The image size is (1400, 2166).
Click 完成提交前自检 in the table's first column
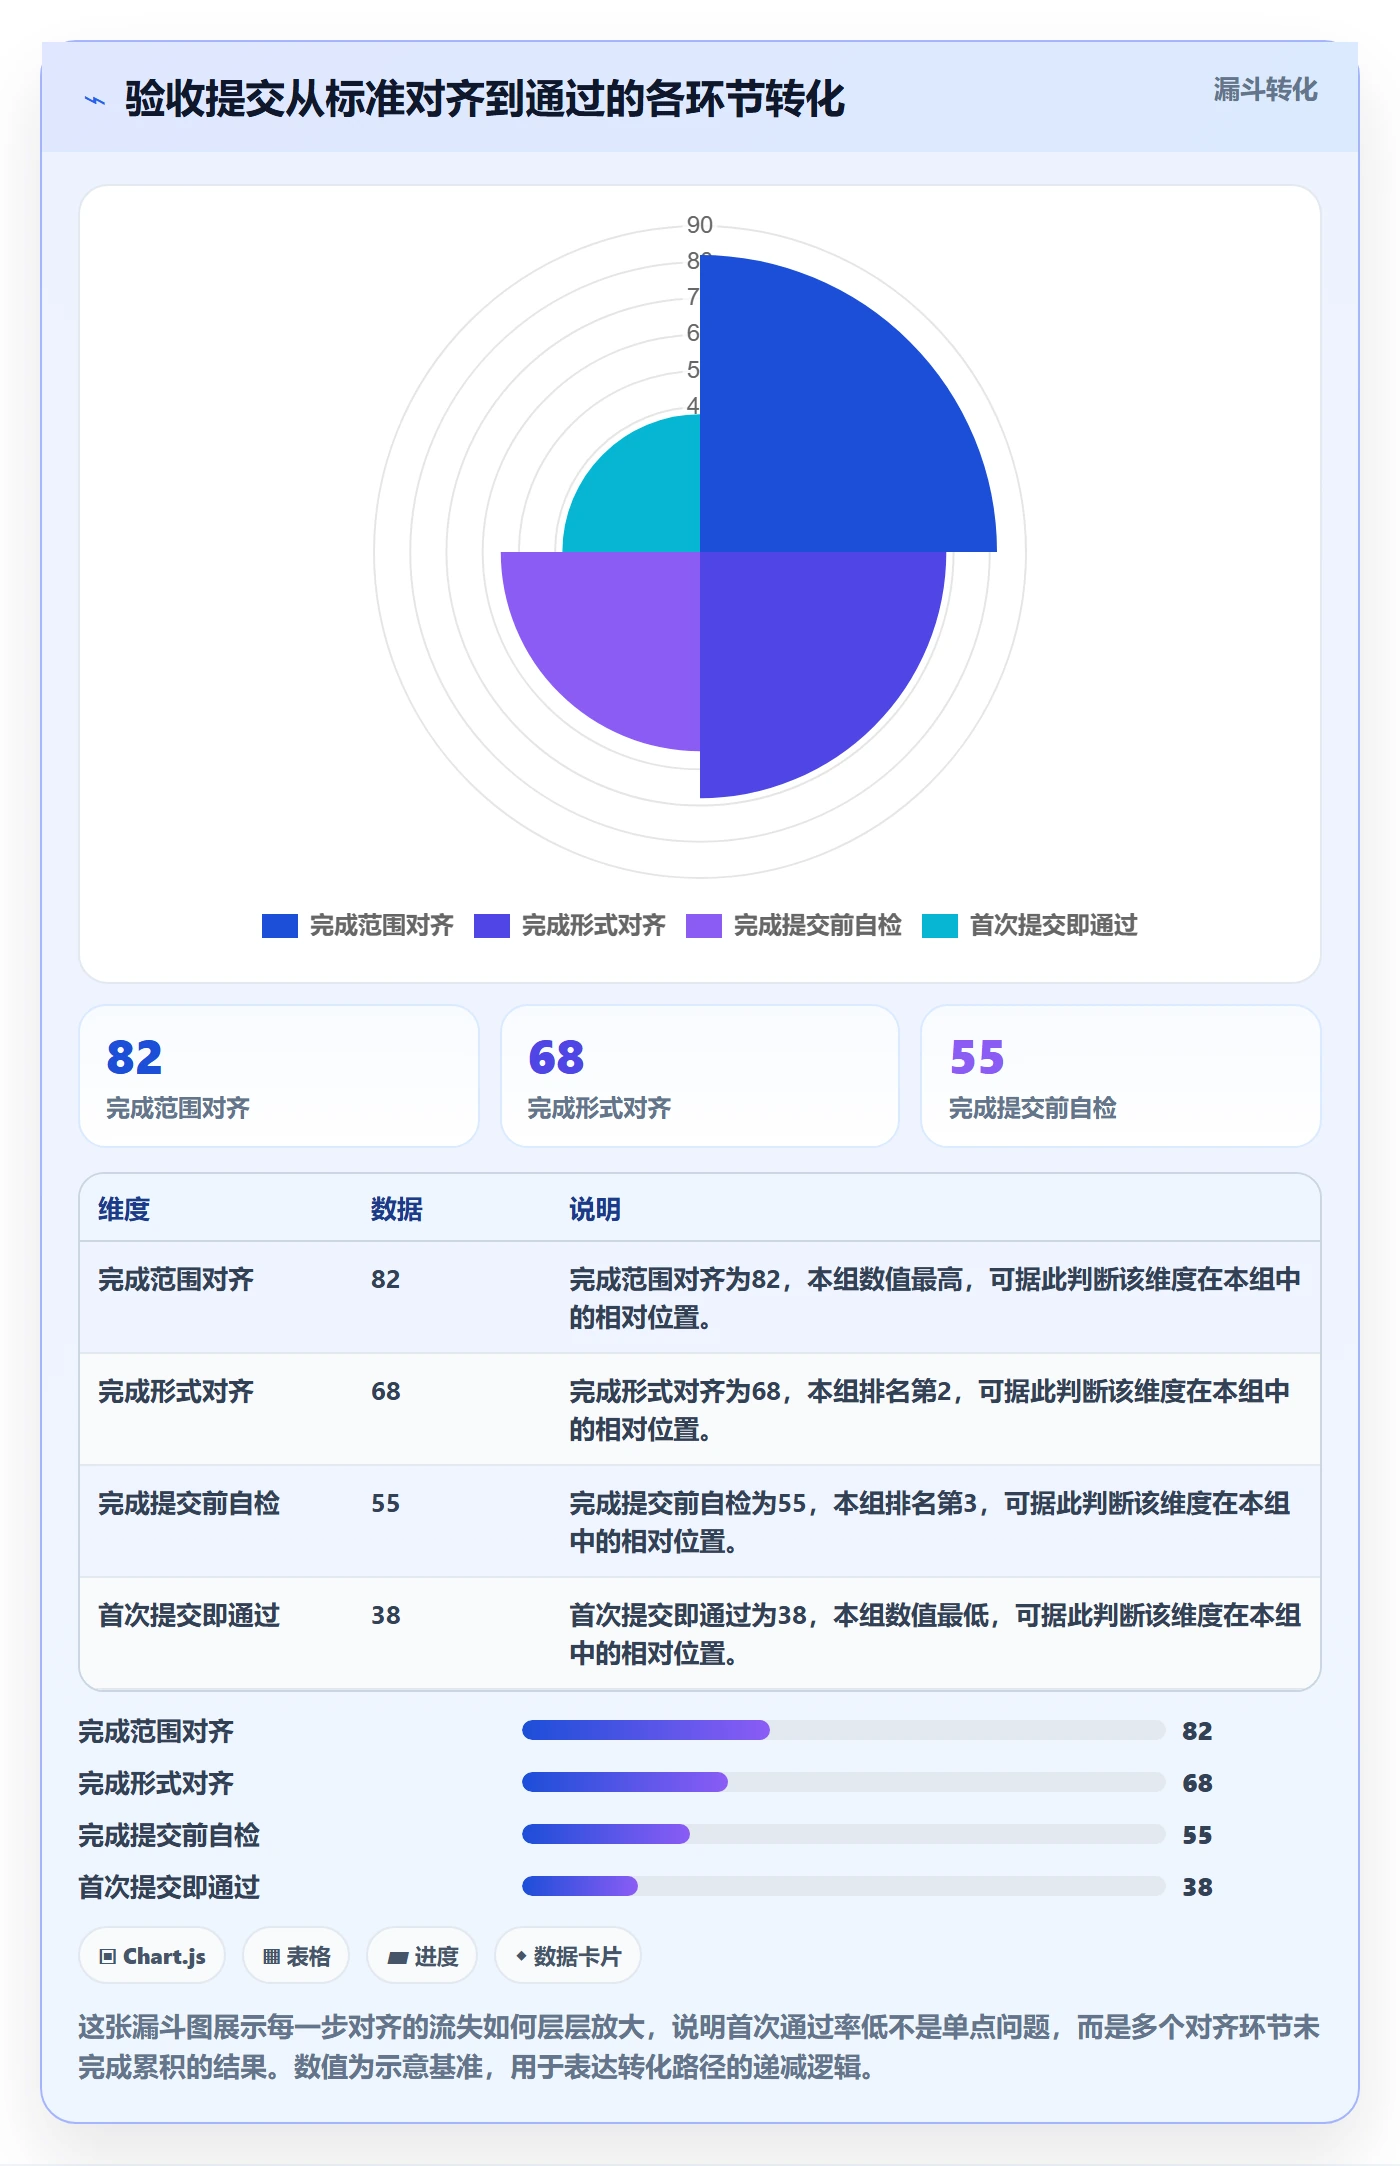click(189, 1503)
